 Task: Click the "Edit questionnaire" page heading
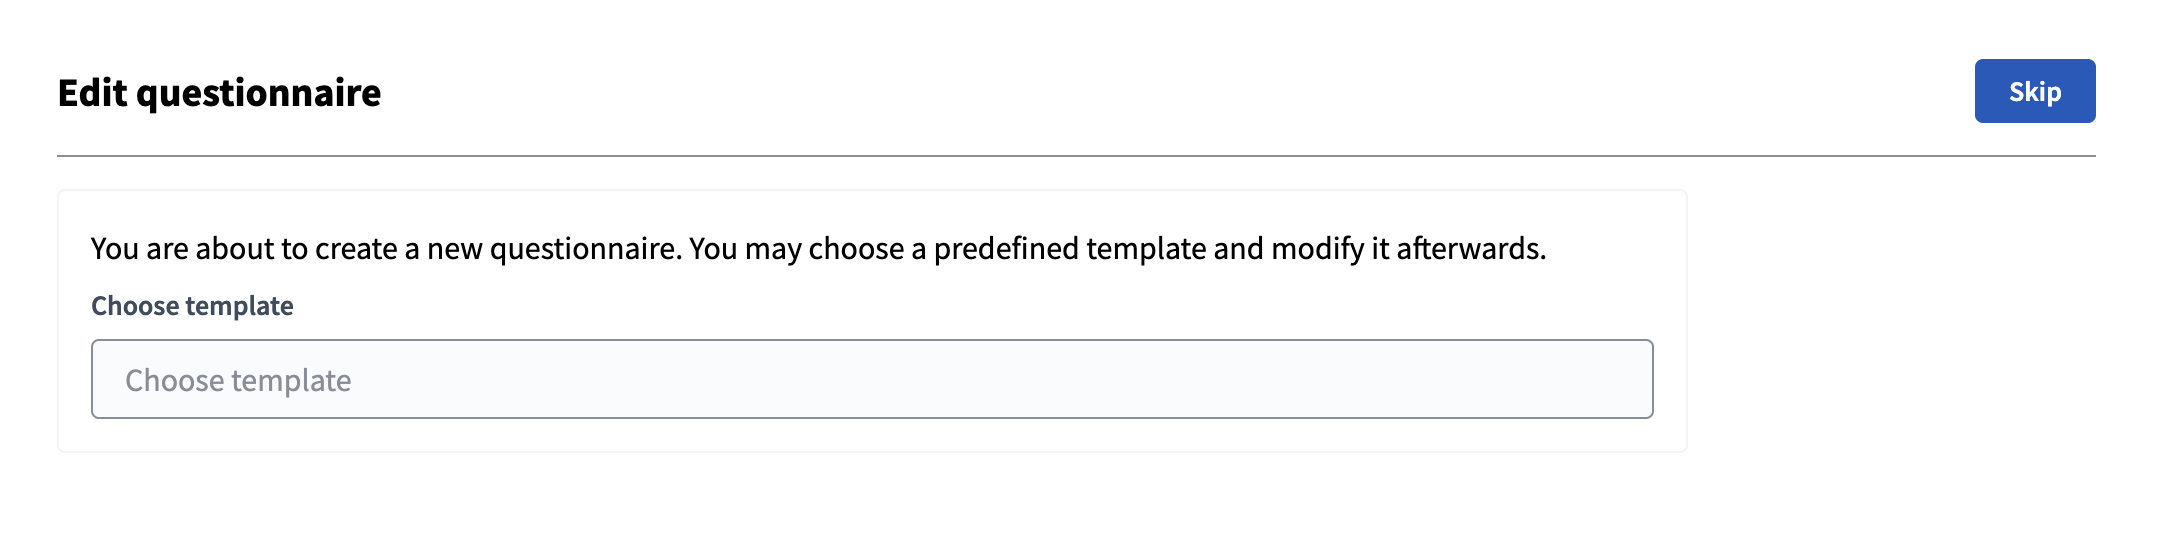pyautogui.click(x=219, y=93)
